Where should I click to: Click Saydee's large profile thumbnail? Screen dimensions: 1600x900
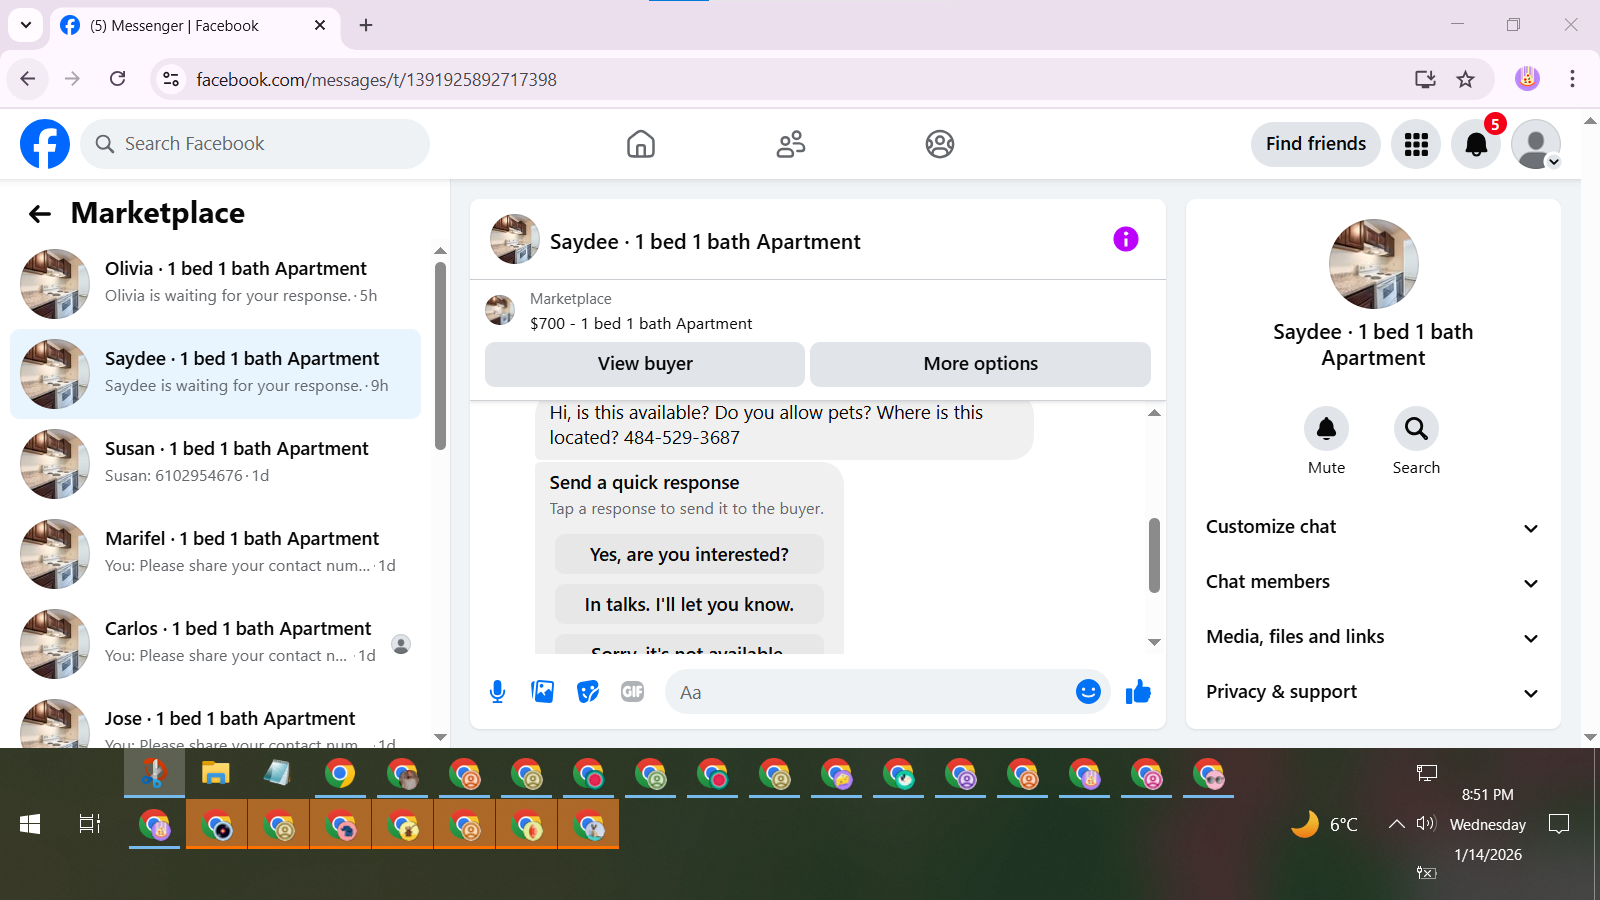(1373, 264)
